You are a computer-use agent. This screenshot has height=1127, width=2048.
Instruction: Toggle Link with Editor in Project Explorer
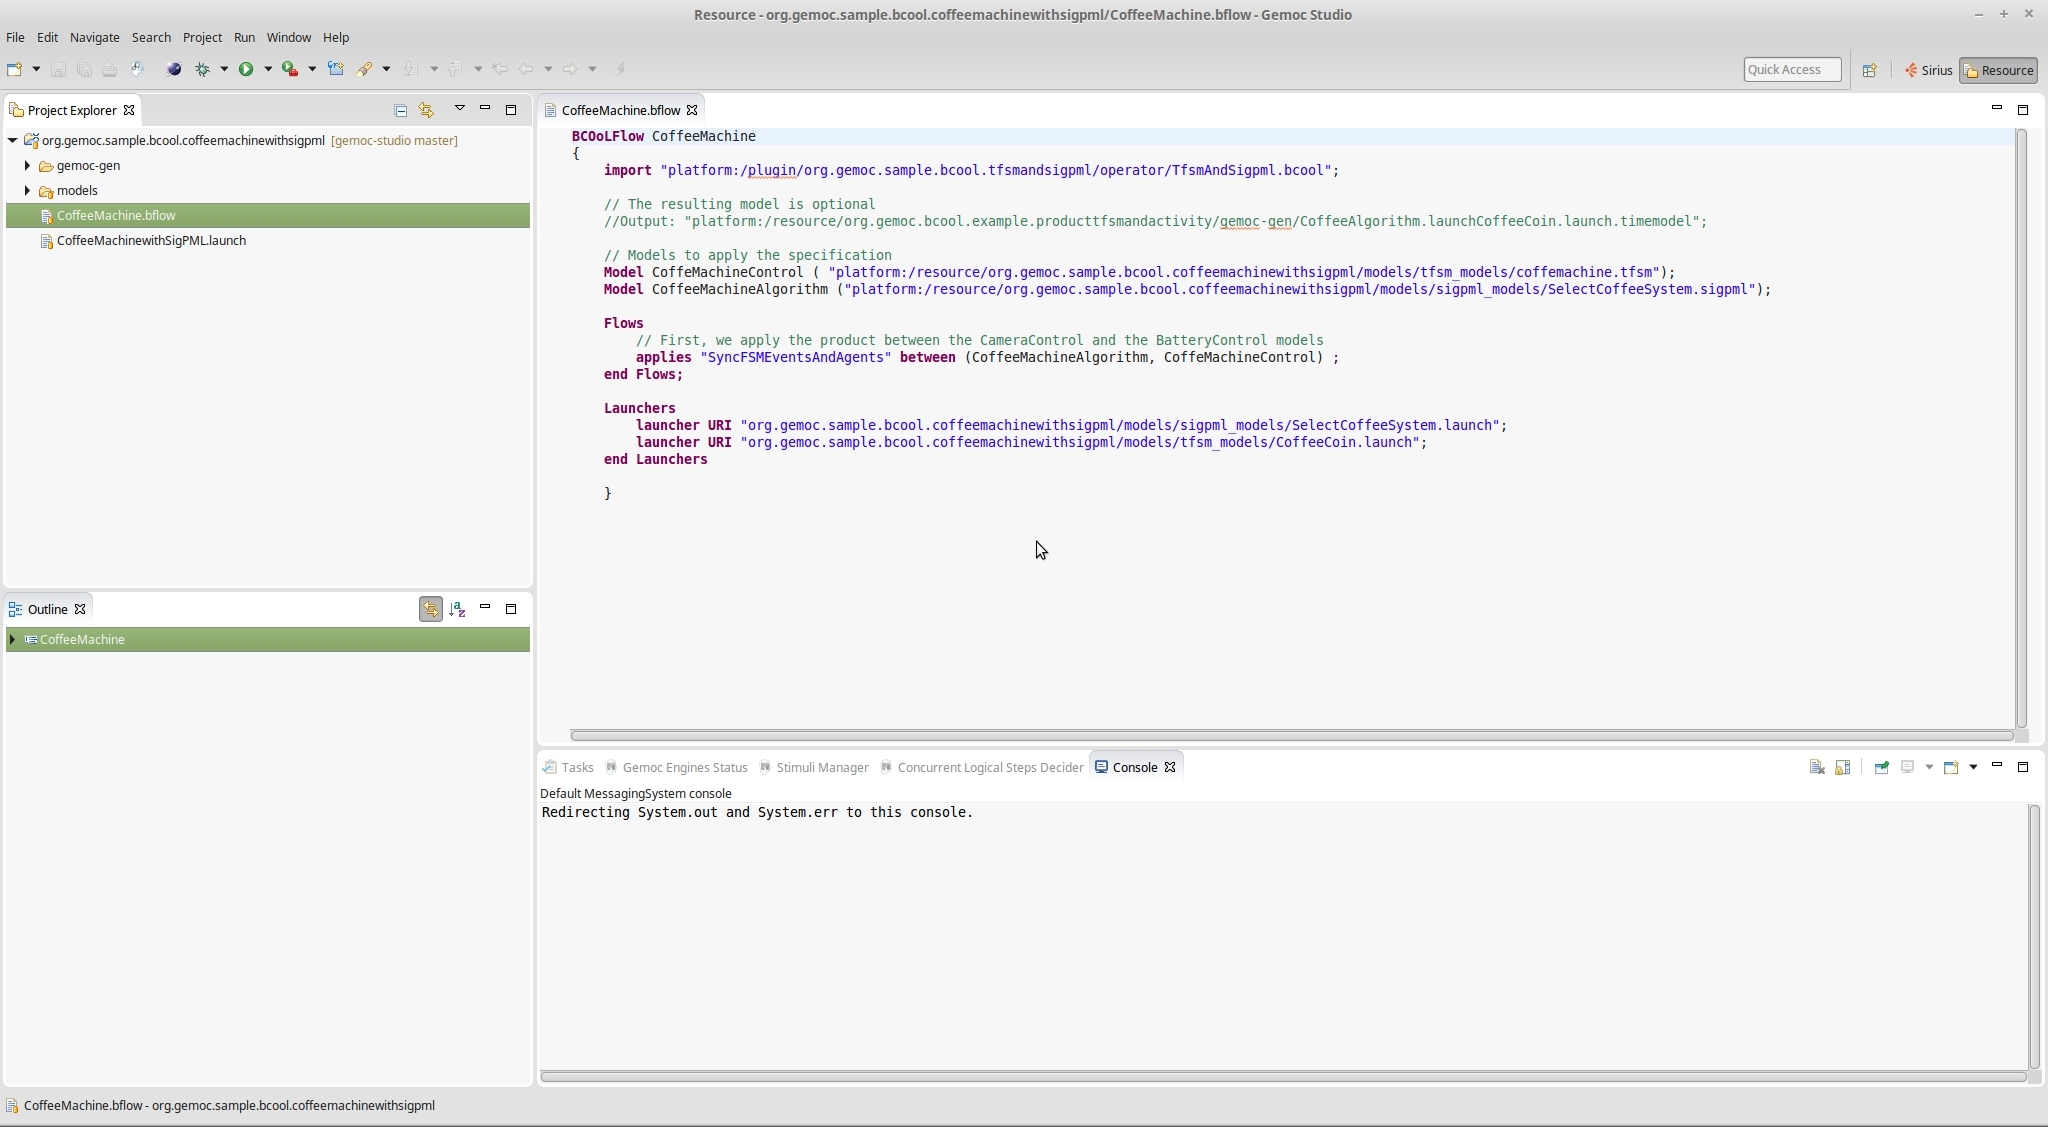pyautogui.click(x=426, y=110)
